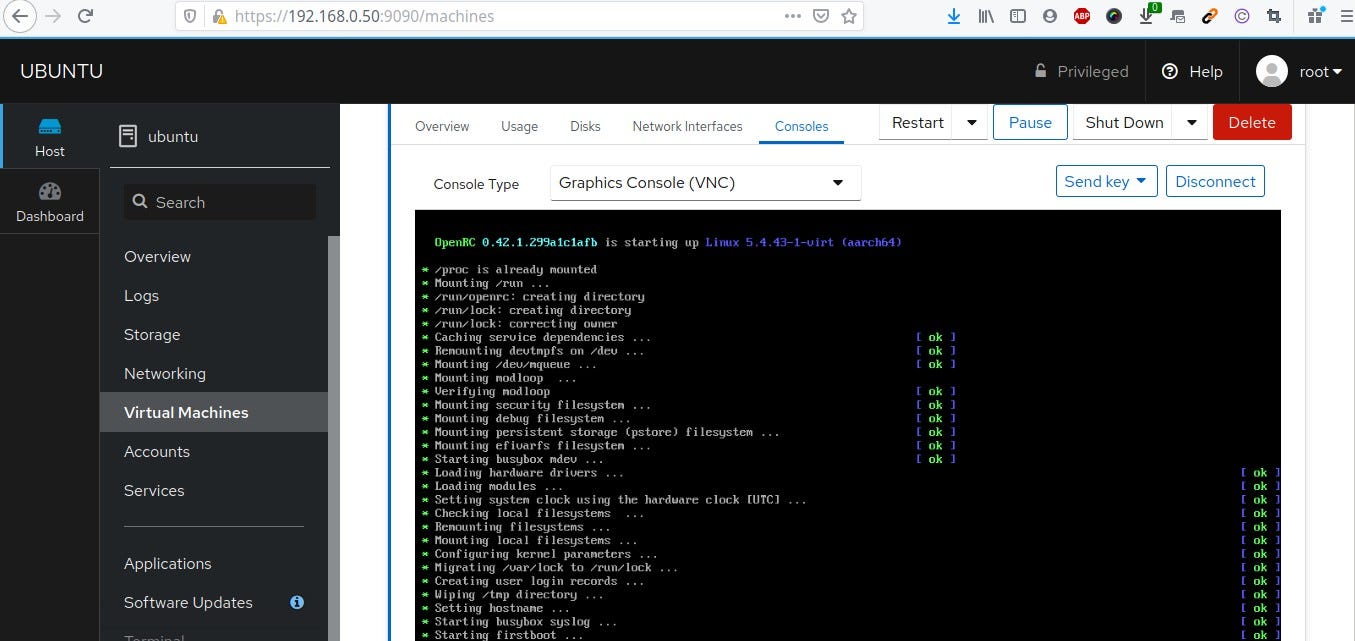This screenshot has width=1355, height=641.
Task: Open Console Type Graphics Console dropdown
Action: pyautogui.click(x=705, y=183)
